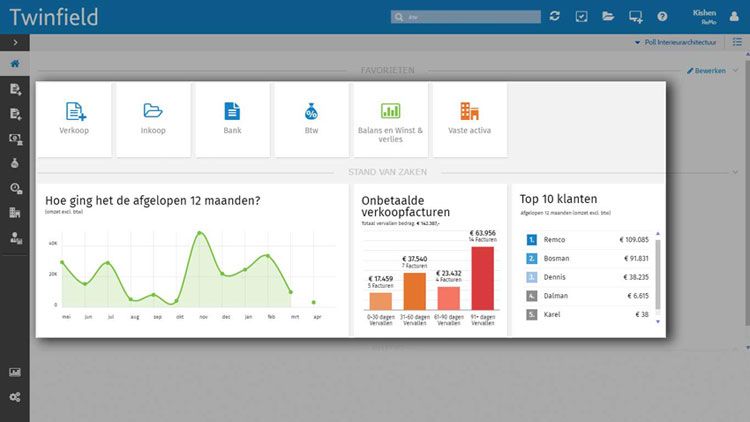Click the down arrow of the customer list scrollbar

tap(658, 322)
